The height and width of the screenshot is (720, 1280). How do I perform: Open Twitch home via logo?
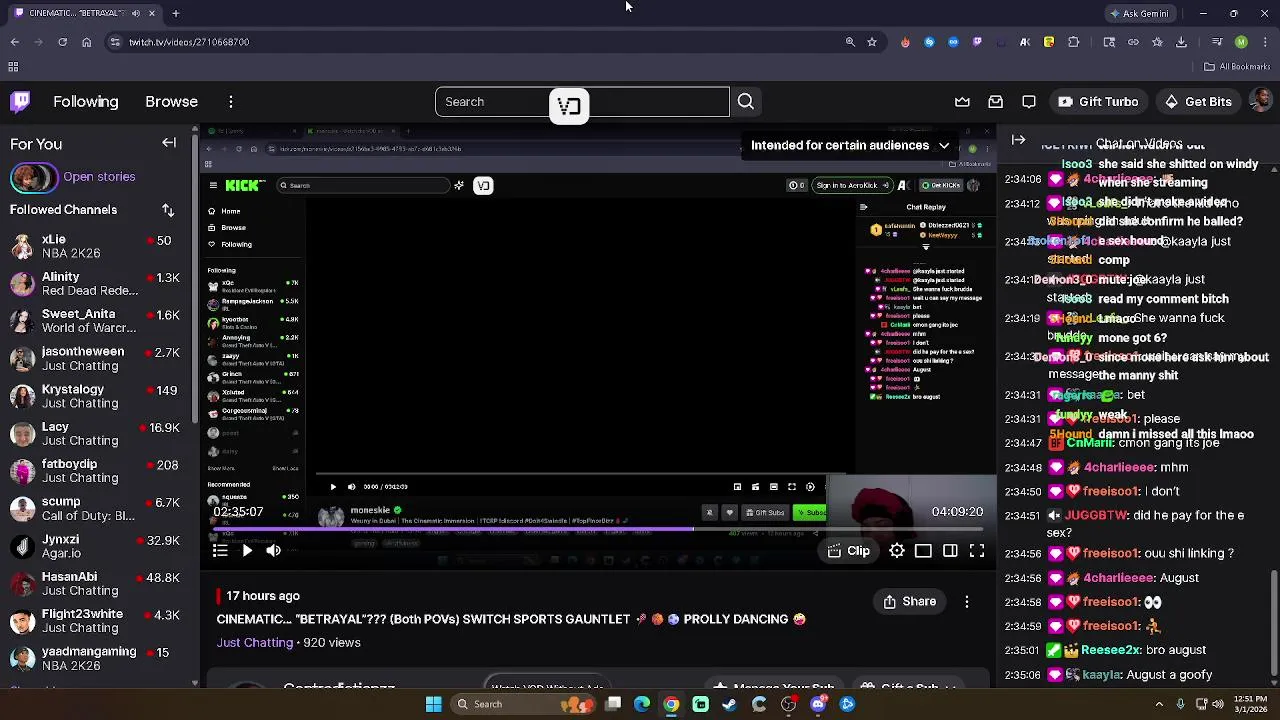click(20, 101)
